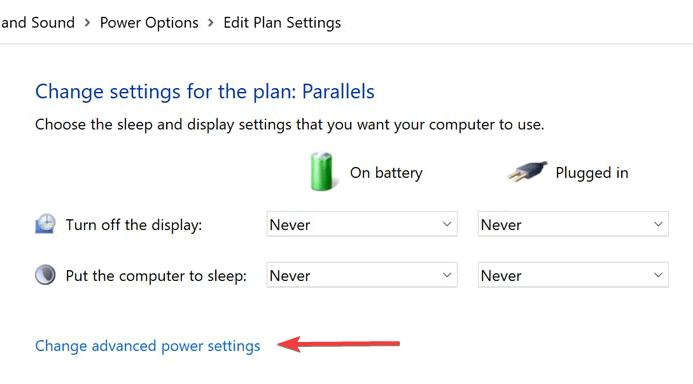Click the 'On battery' column label

(386, 173)
